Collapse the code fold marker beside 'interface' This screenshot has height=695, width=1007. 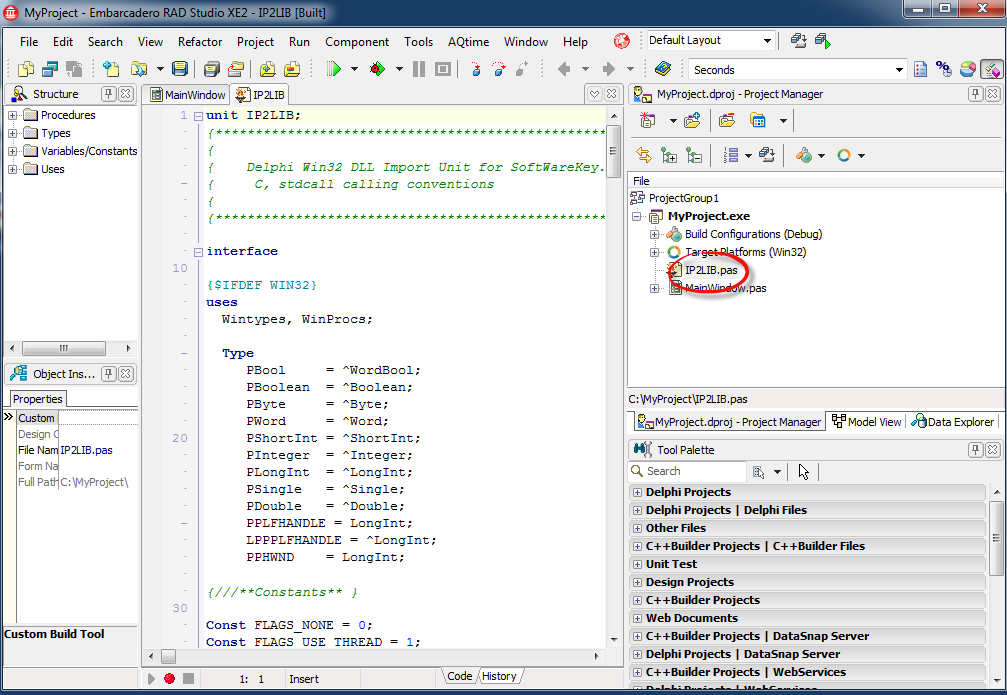pos(198,252)
